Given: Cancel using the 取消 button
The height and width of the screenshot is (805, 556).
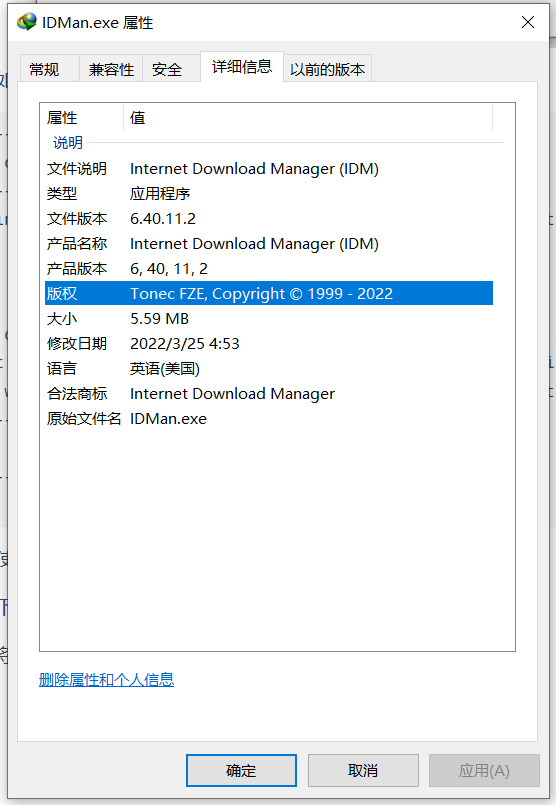Looking at the screenshot, I should click(x=363, y=770).
